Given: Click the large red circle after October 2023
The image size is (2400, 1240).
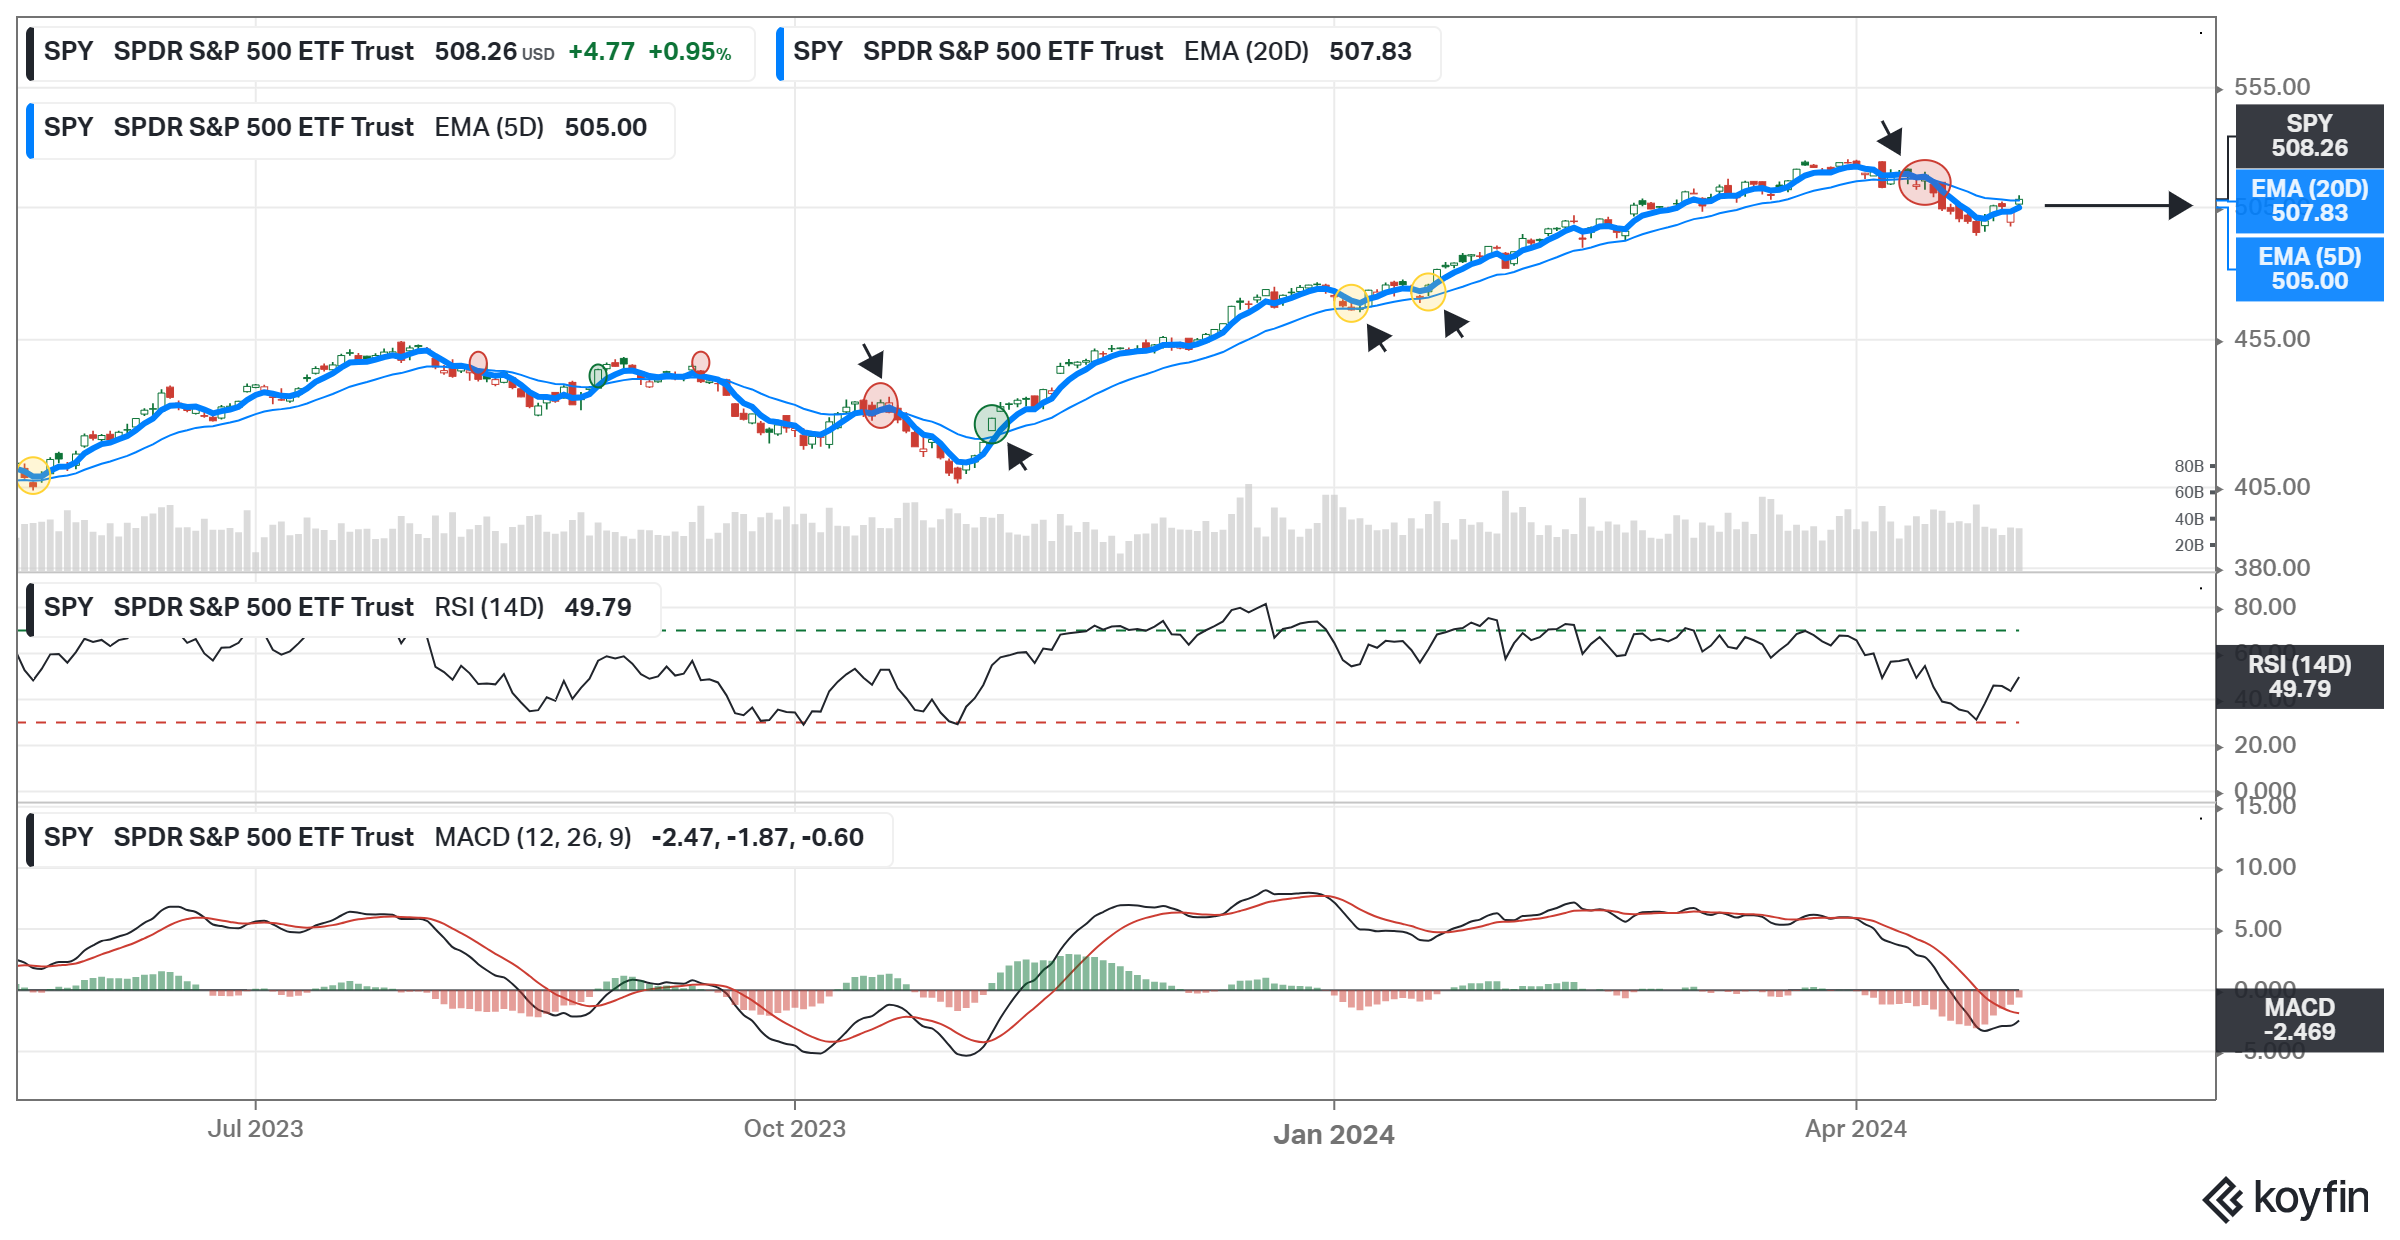Looking at the screenshot, I should [880, 406].
